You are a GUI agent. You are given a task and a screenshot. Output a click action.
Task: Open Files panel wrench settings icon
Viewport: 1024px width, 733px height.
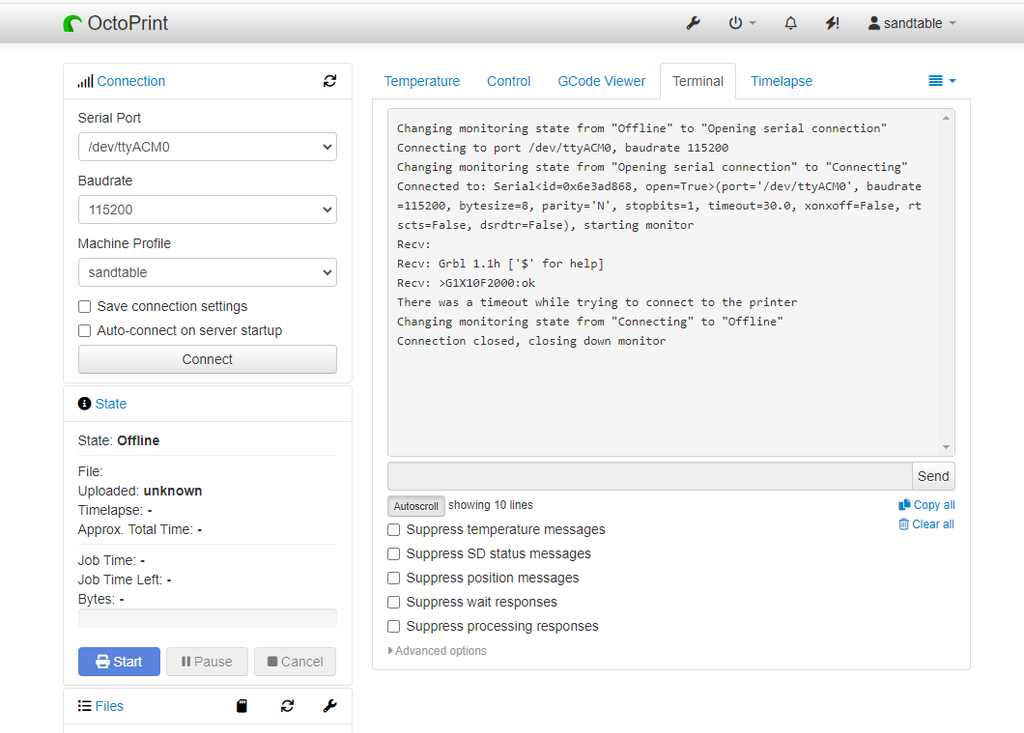pyautogui.click(x=330, y=706)
